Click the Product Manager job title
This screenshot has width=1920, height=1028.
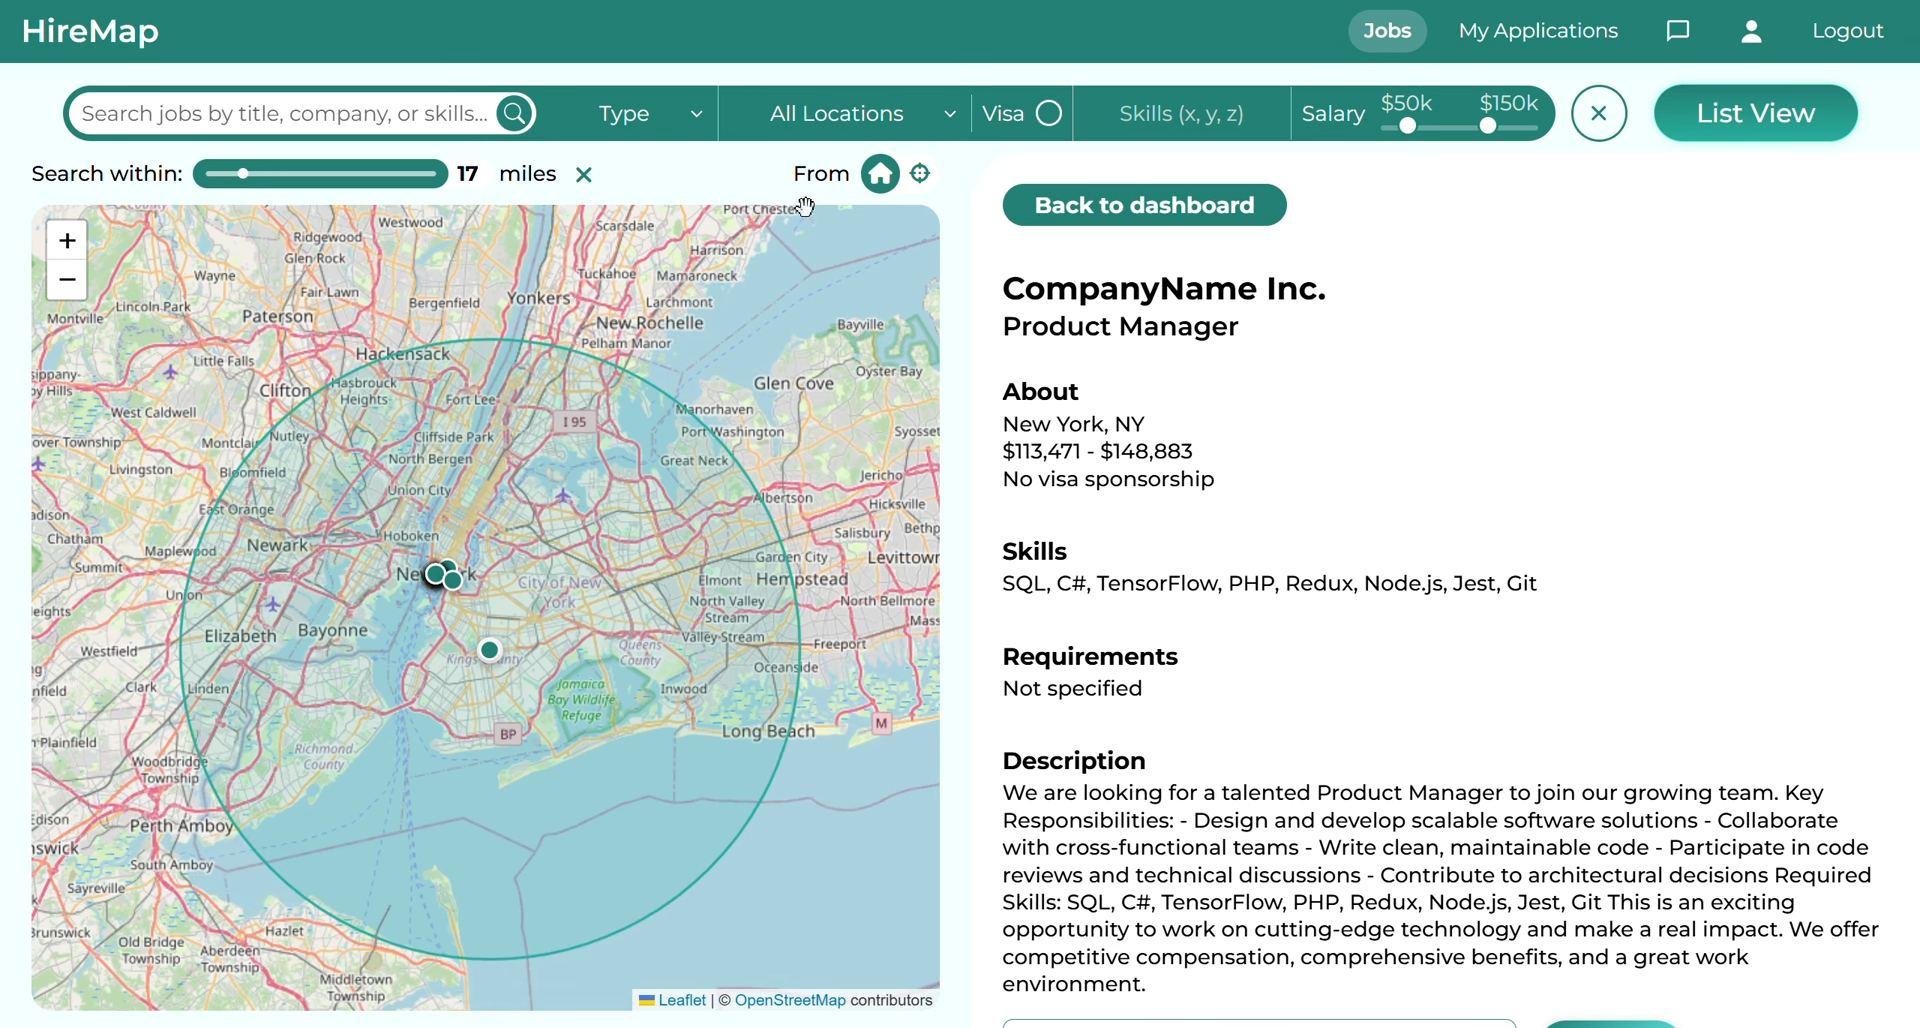point(1120,327)
